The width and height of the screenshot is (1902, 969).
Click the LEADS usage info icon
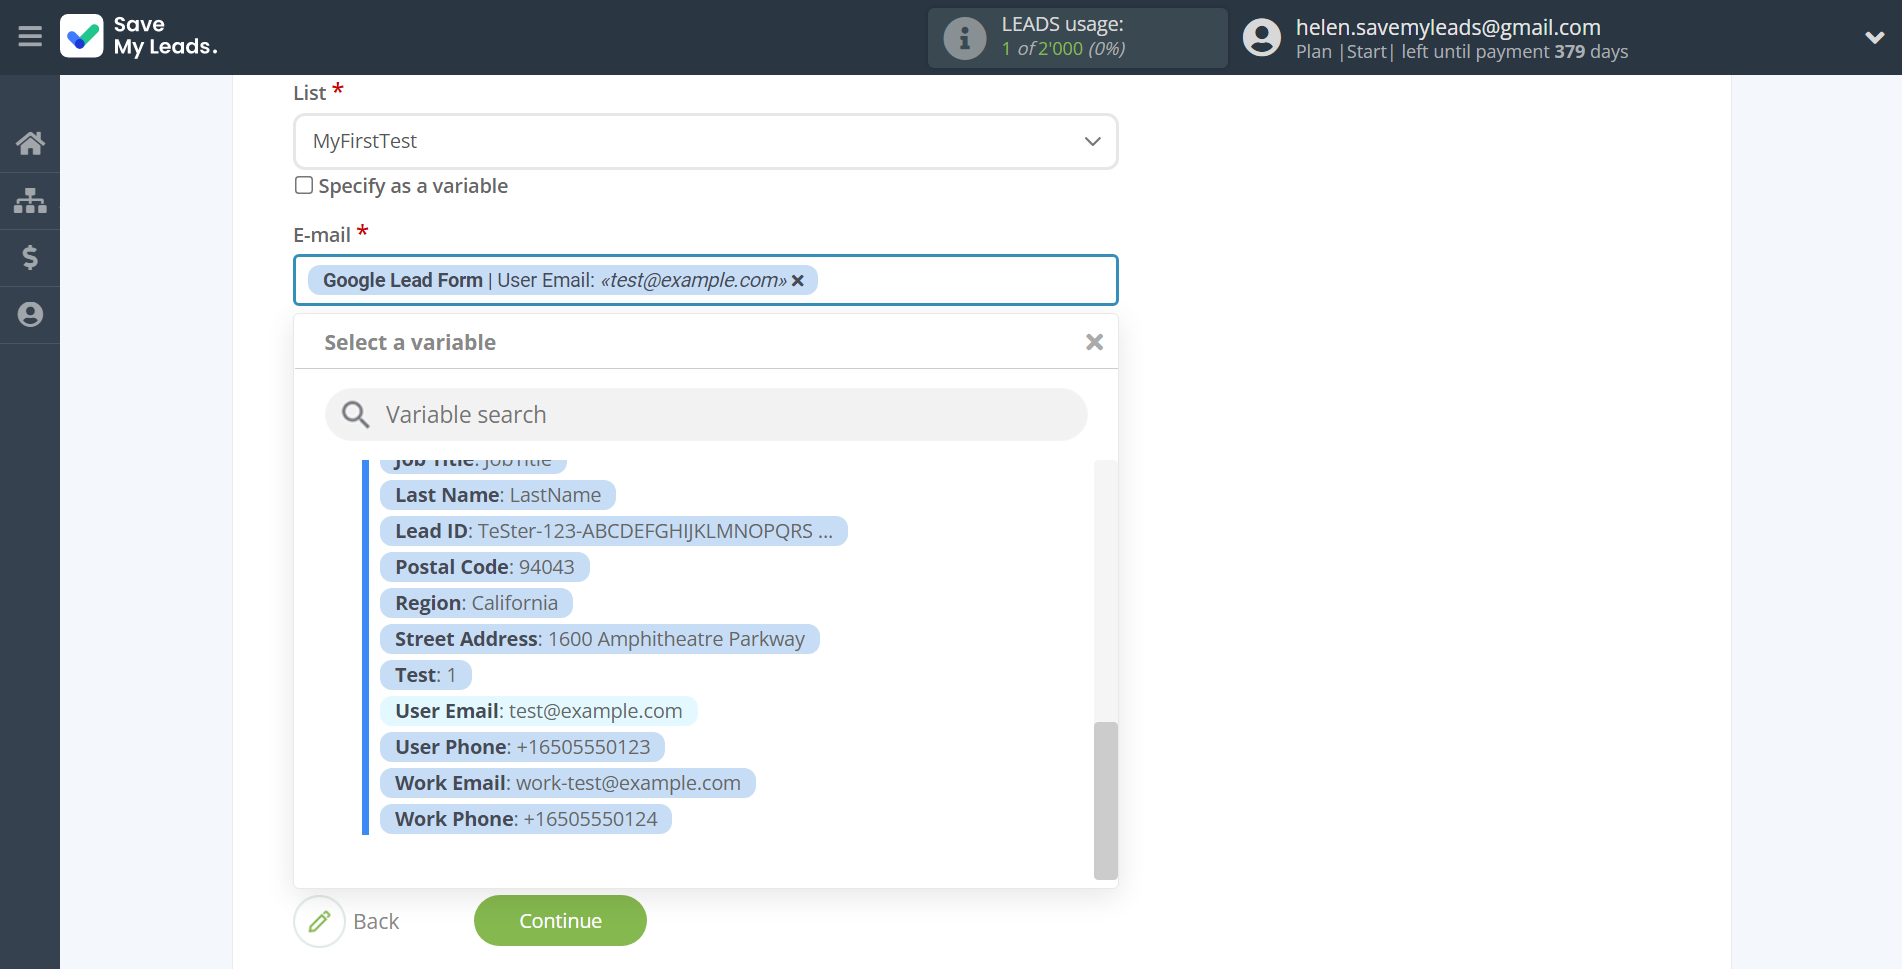point(965,38)
